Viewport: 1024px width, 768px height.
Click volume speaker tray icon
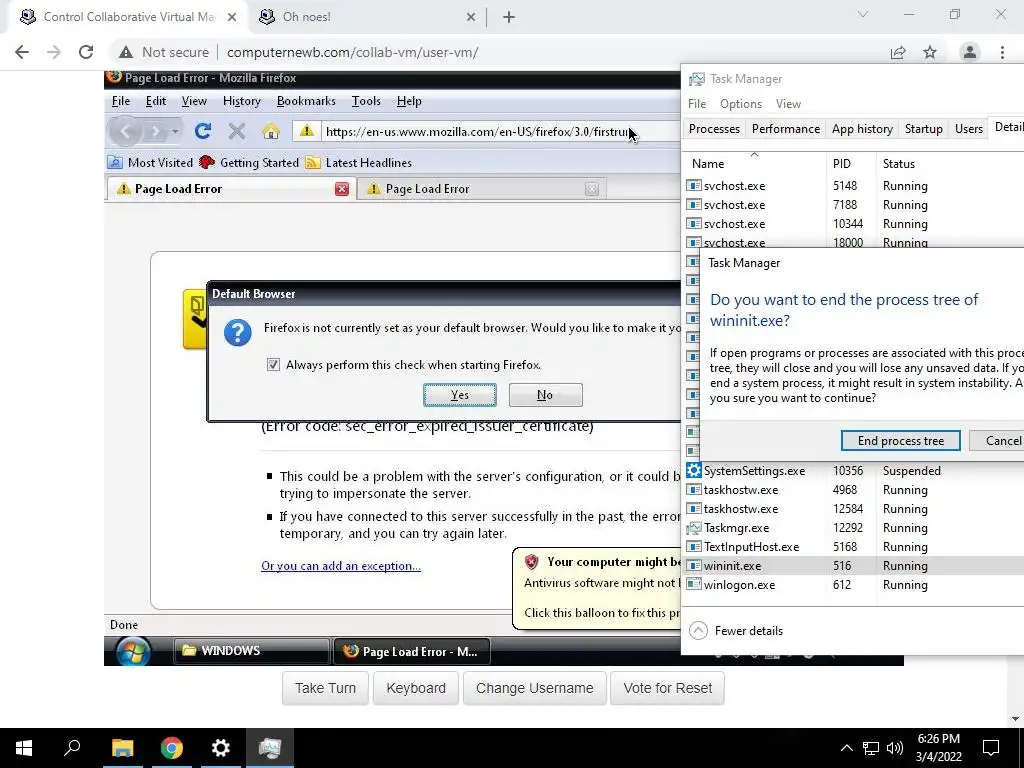895,748
